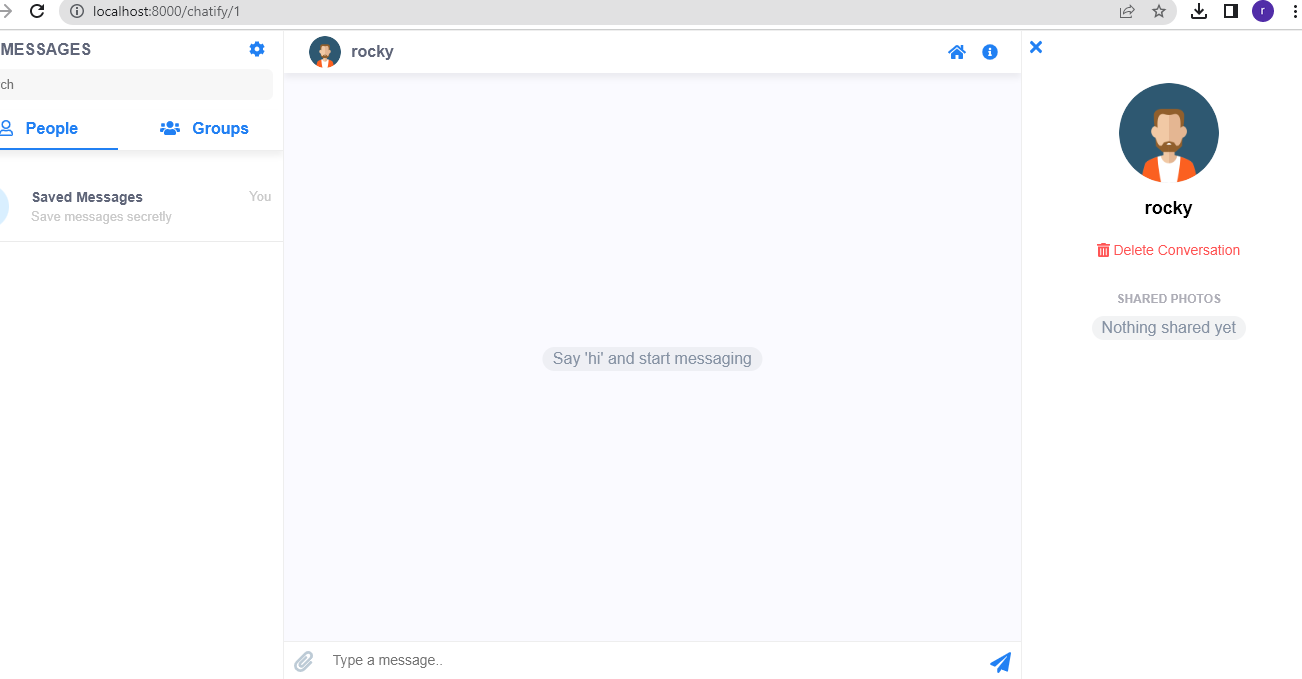The width and height of the screenshot is (1302, 679).
Task: Select the Delete Conversation option
Action: 1168,250
